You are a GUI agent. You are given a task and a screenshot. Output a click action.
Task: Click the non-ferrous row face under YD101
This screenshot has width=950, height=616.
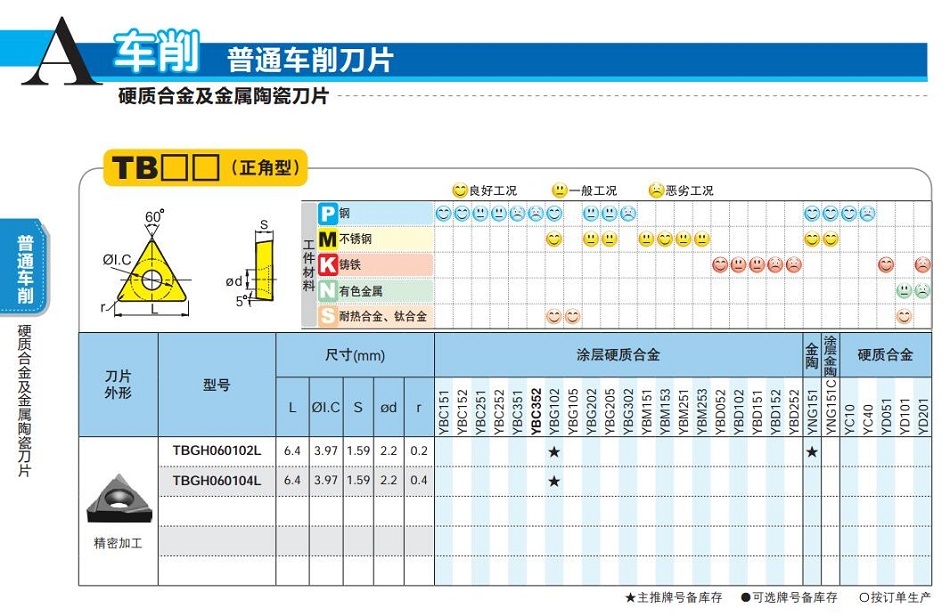[904, 291]
